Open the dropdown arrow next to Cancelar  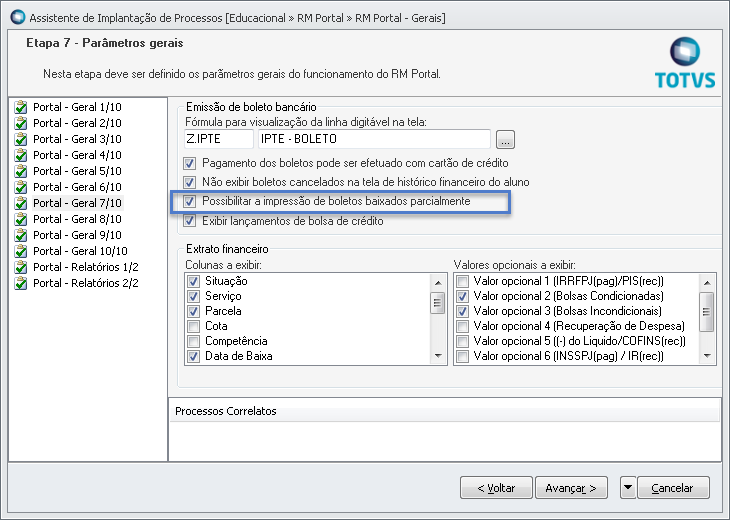click(x=627, y=488)
